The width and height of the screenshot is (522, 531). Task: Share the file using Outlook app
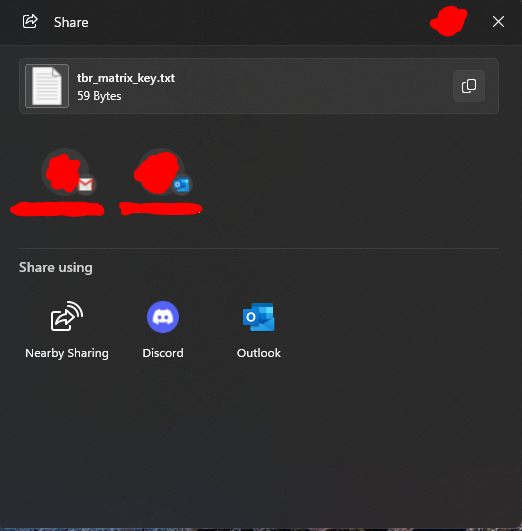(259, 330)
